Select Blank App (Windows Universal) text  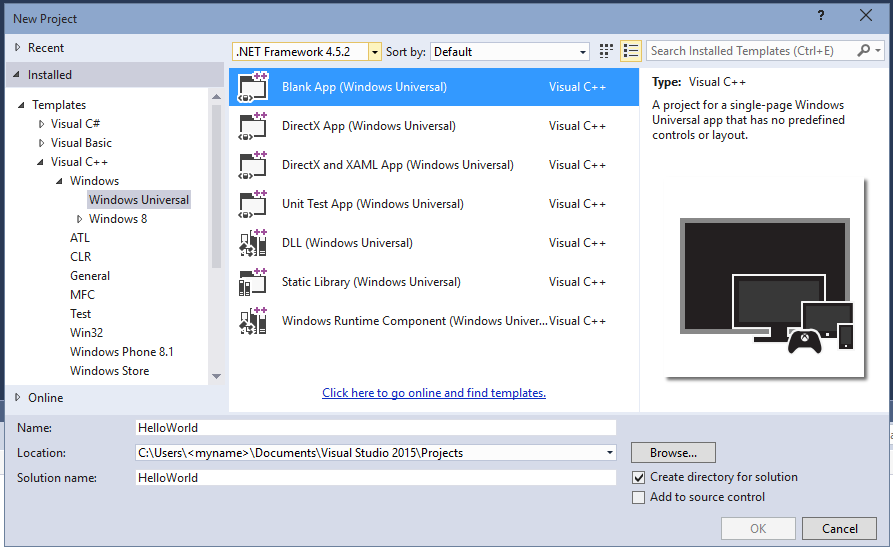click(364, 87)
